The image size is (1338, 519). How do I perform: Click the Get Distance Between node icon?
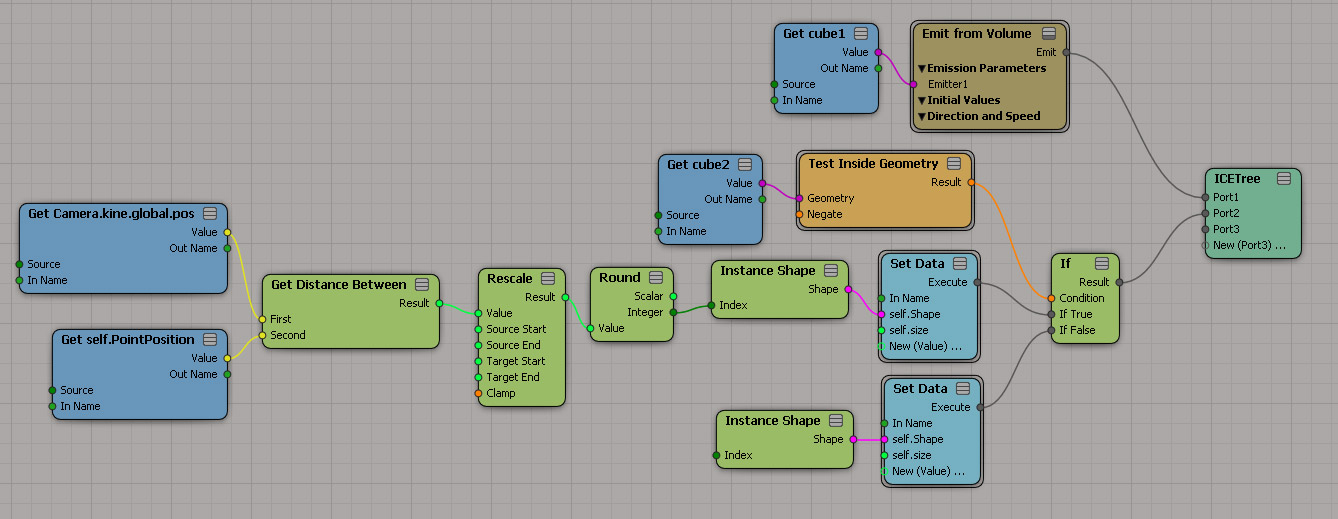click(422, 285)
